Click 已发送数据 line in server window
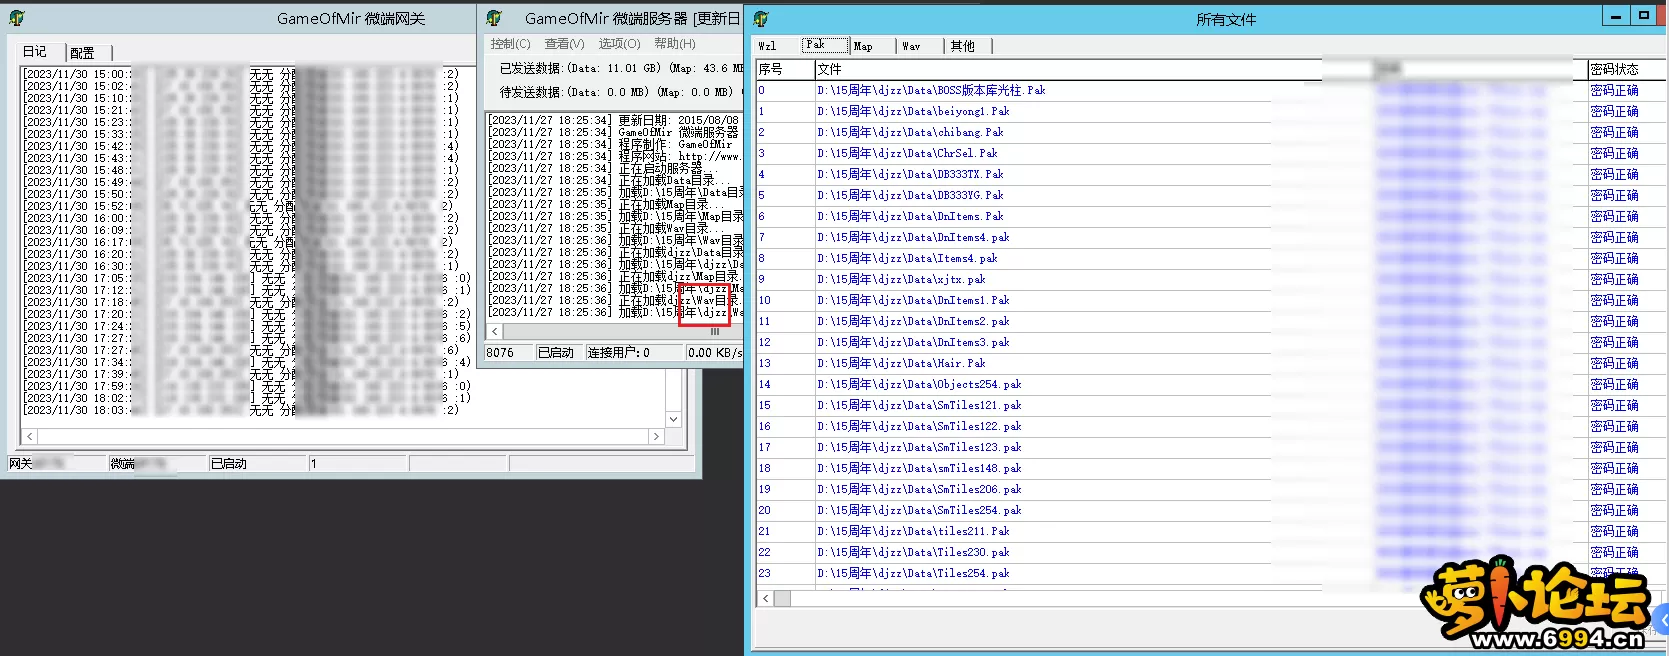This screenshot has width=1669, height=656. pos(620,68)
